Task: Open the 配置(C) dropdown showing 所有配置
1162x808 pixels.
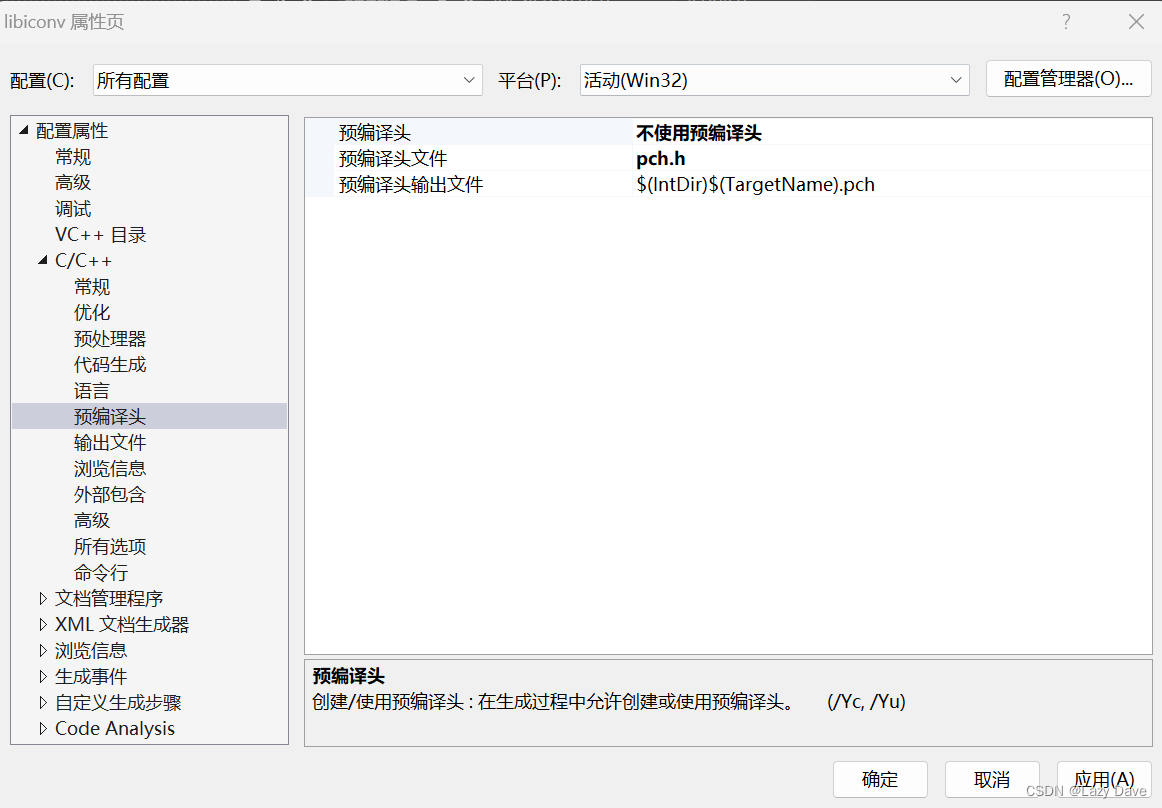Action: coord(288,80)
